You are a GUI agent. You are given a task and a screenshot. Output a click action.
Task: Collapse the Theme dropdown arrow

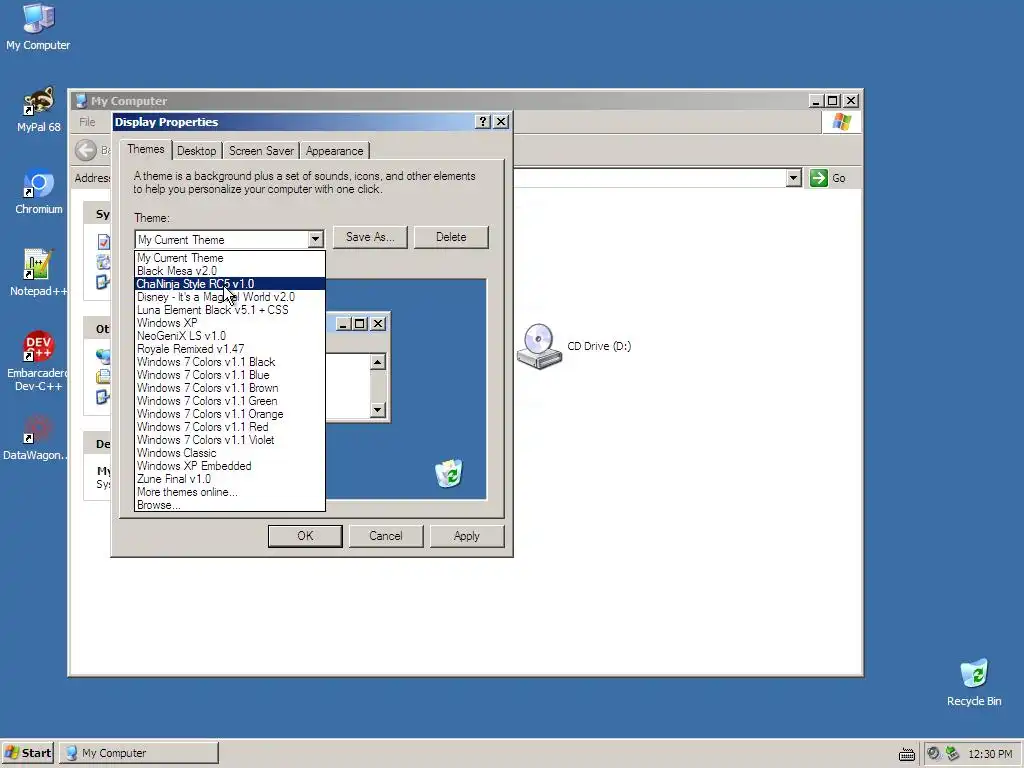point(315,239)
